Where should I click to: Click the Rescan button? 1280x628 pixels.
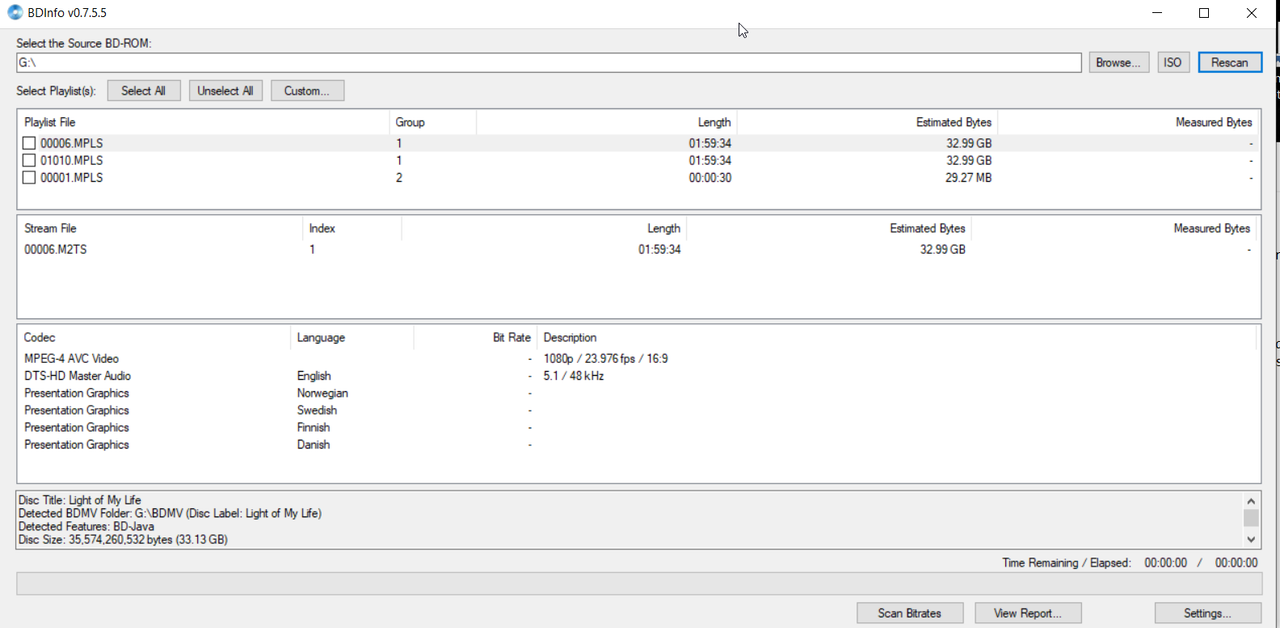tap(1230, 62)
